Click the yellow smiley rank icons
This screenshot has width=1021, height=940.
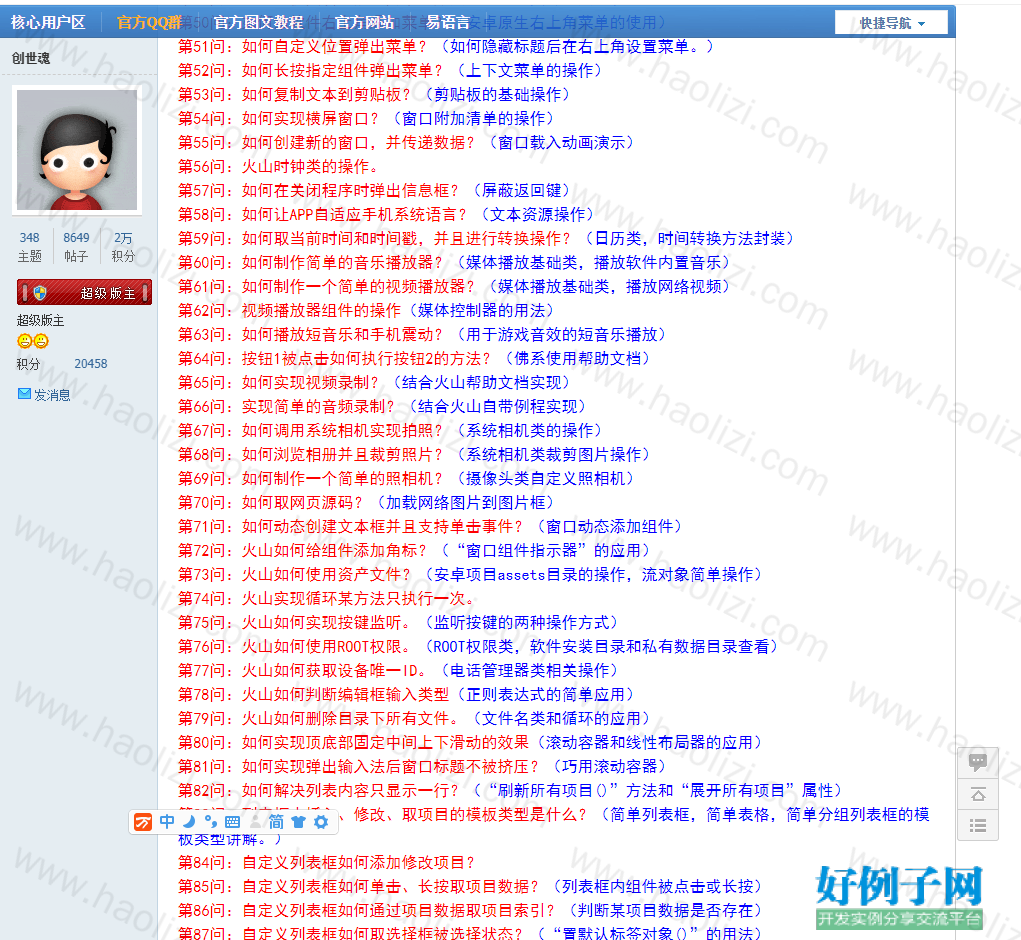pyautogui.click(x=33, y=340)
